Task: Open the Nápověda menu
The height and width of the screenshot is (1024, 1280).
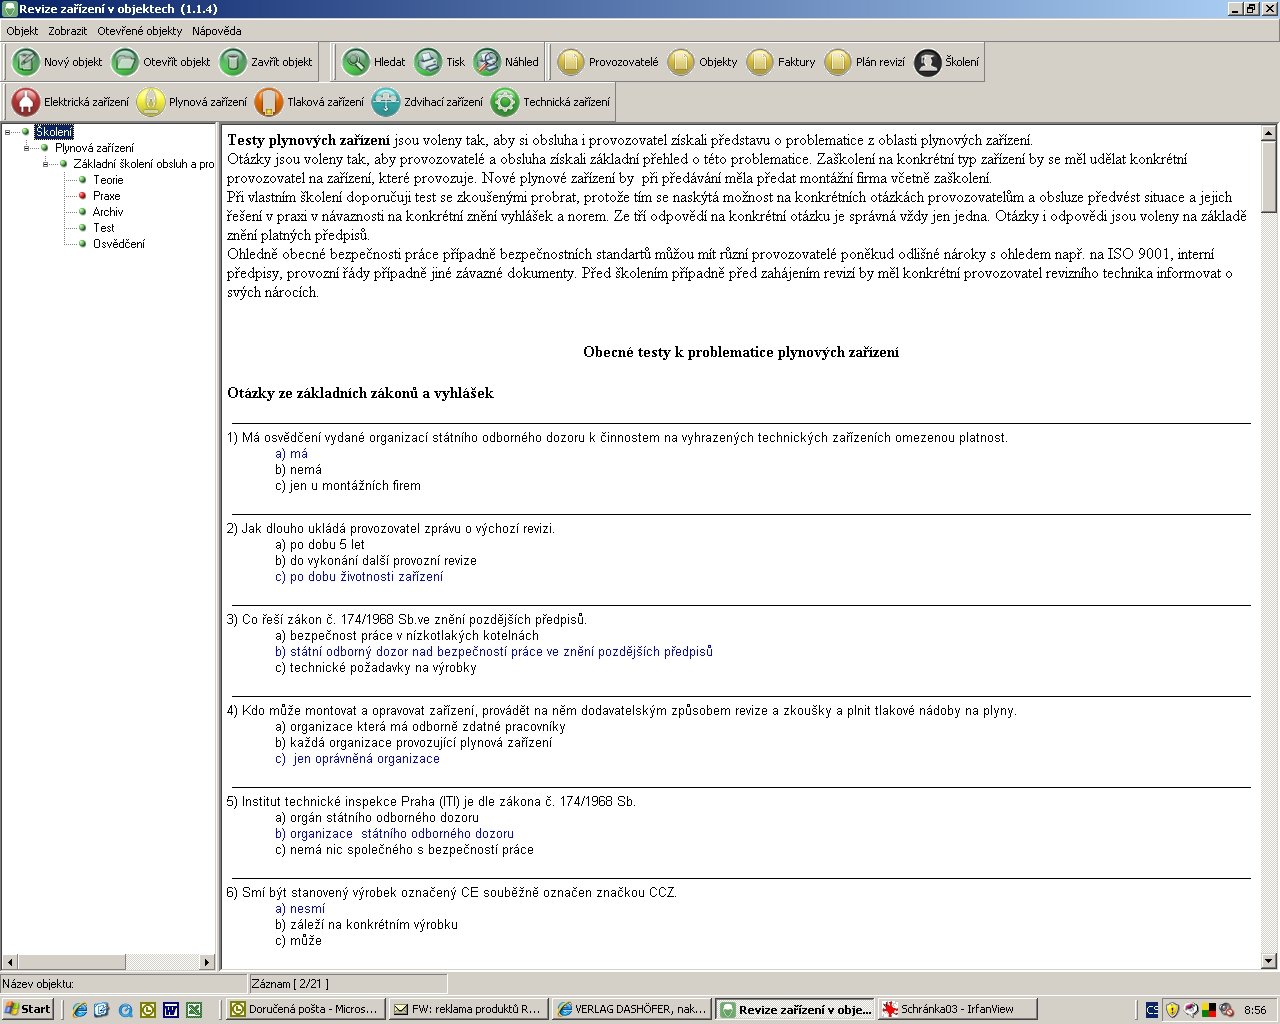Action: 216,31
